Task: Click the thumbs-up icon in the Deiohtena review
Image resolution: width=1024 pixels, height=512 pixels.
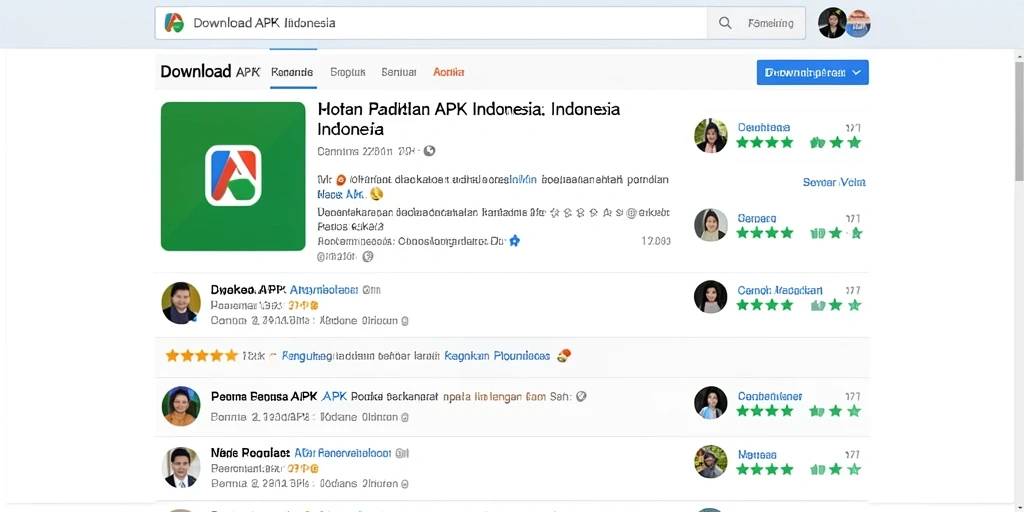Action: coord(818,142)
